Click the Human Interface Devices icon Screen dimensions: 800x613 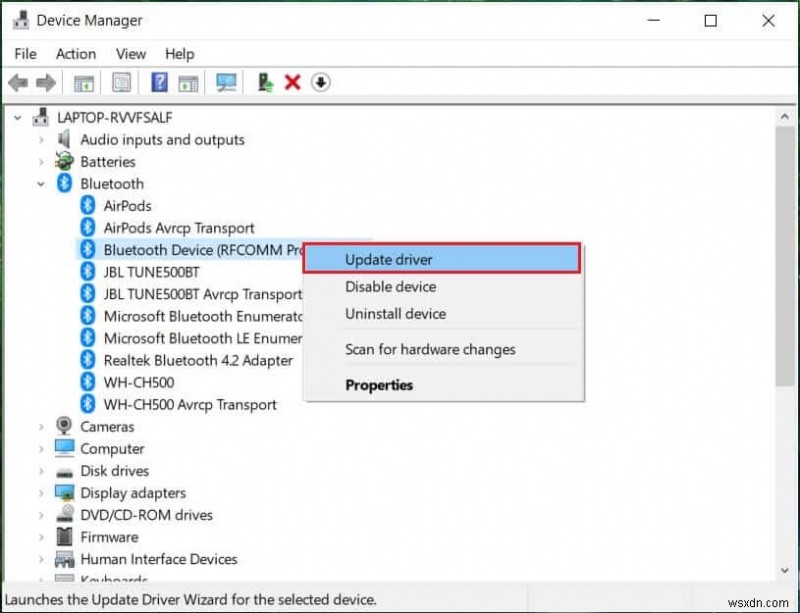tap(64, 559)
